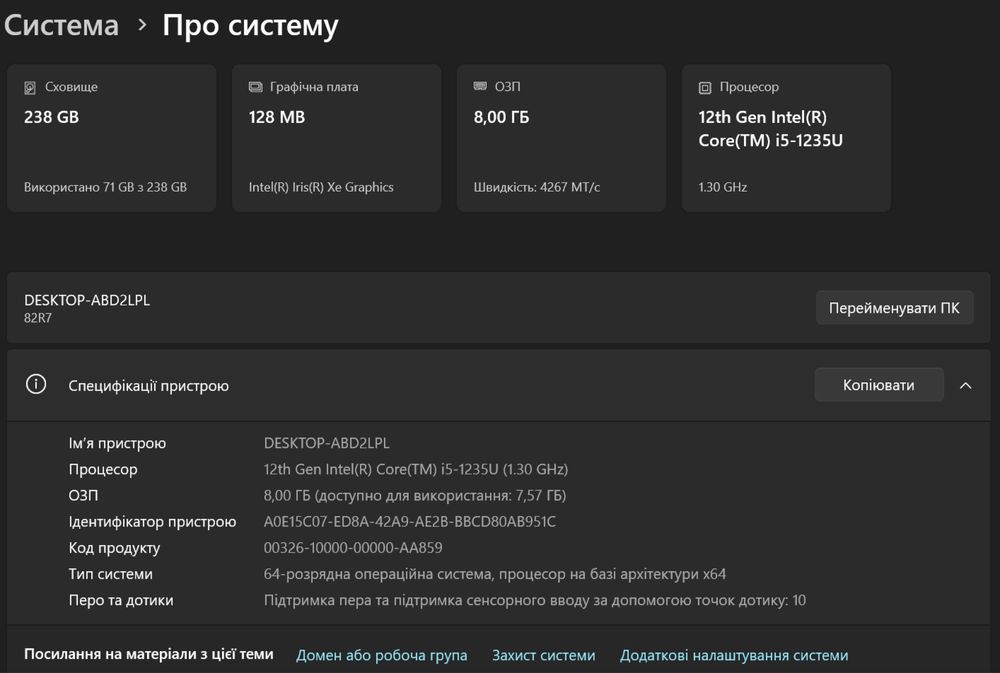Click the Код продукту label
Image resolution: width=1000 pixels, height=673 pixels.
click(x=114, y=548)
